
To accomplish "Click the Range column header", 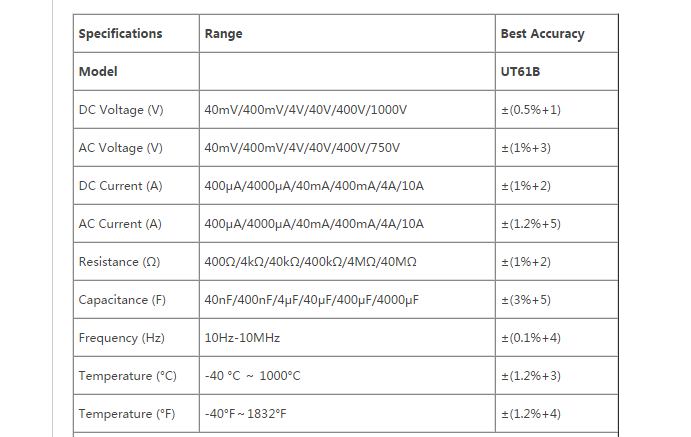I will point(223,34).
